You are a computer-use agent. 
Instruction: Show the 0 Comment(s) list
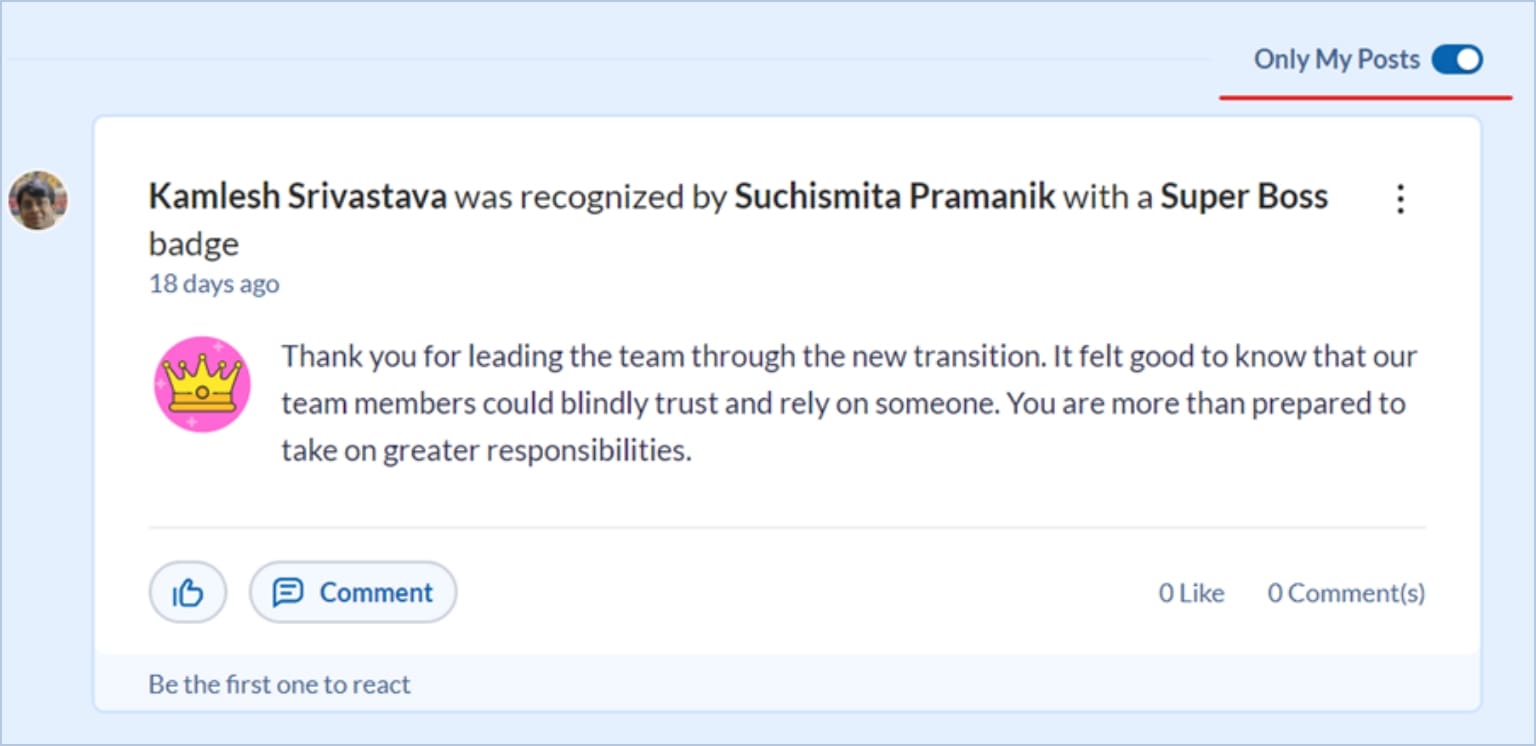click(1346, 593)
